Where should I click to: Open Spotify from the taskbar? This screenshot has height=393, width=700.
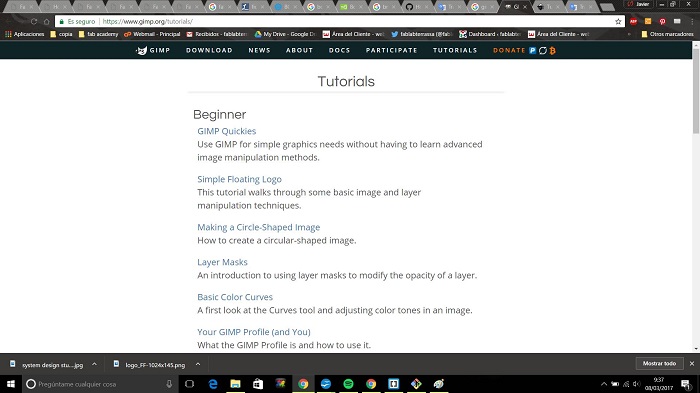tap(348, 384)
